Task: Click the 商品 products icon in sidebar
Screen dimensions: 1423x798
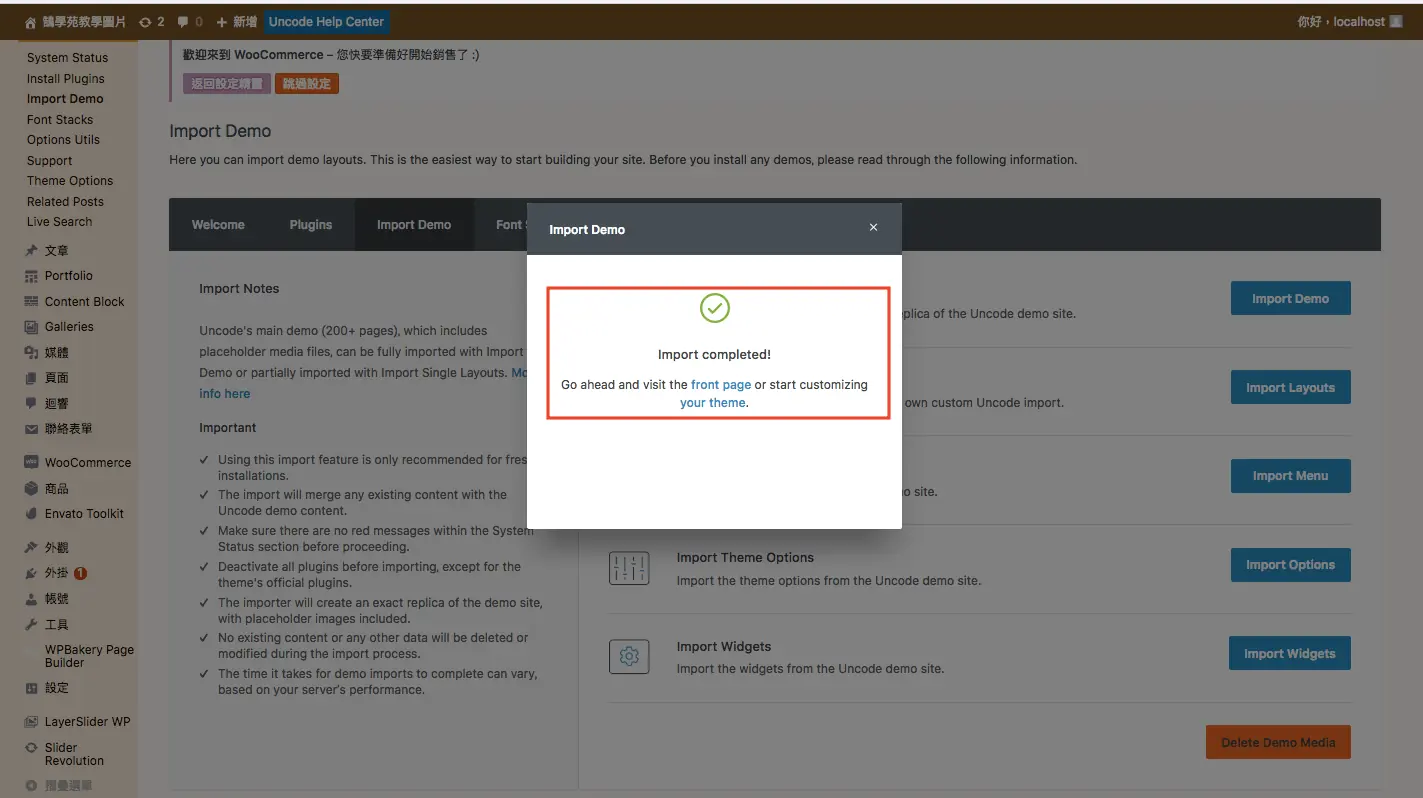Action: [x=32, y=489]
